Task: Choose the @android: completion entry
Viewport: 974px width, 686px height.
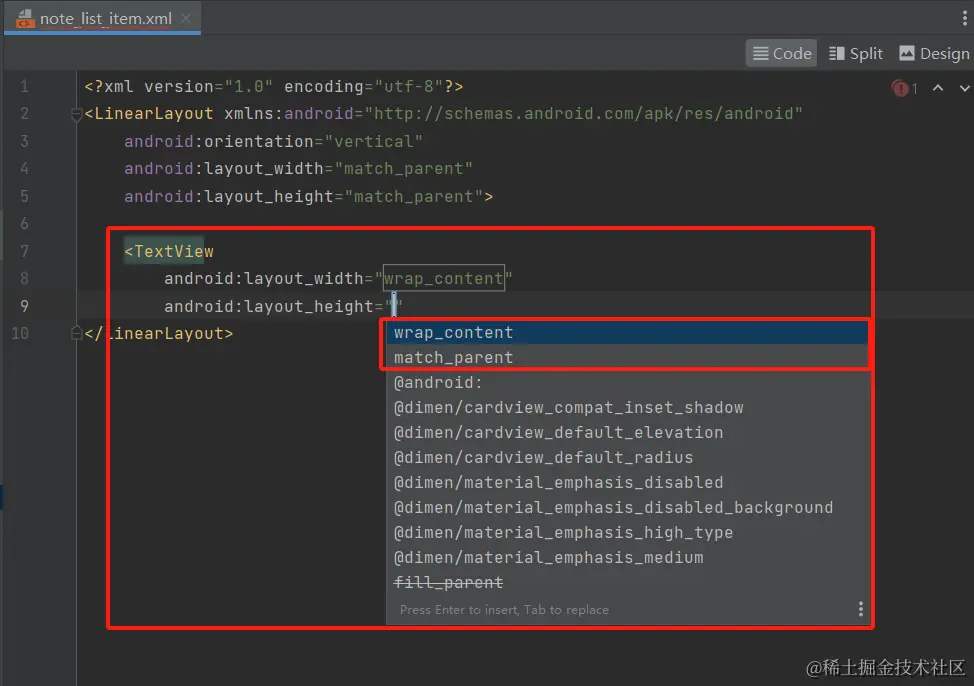Action: (627, 382)
